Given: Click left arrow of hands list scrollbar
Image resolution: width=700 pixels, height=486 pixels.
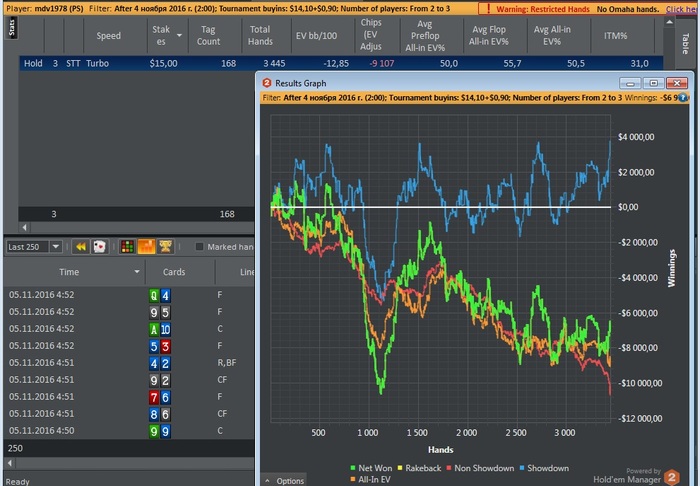Looking at the screenshot, I should [x=10, y=463].
